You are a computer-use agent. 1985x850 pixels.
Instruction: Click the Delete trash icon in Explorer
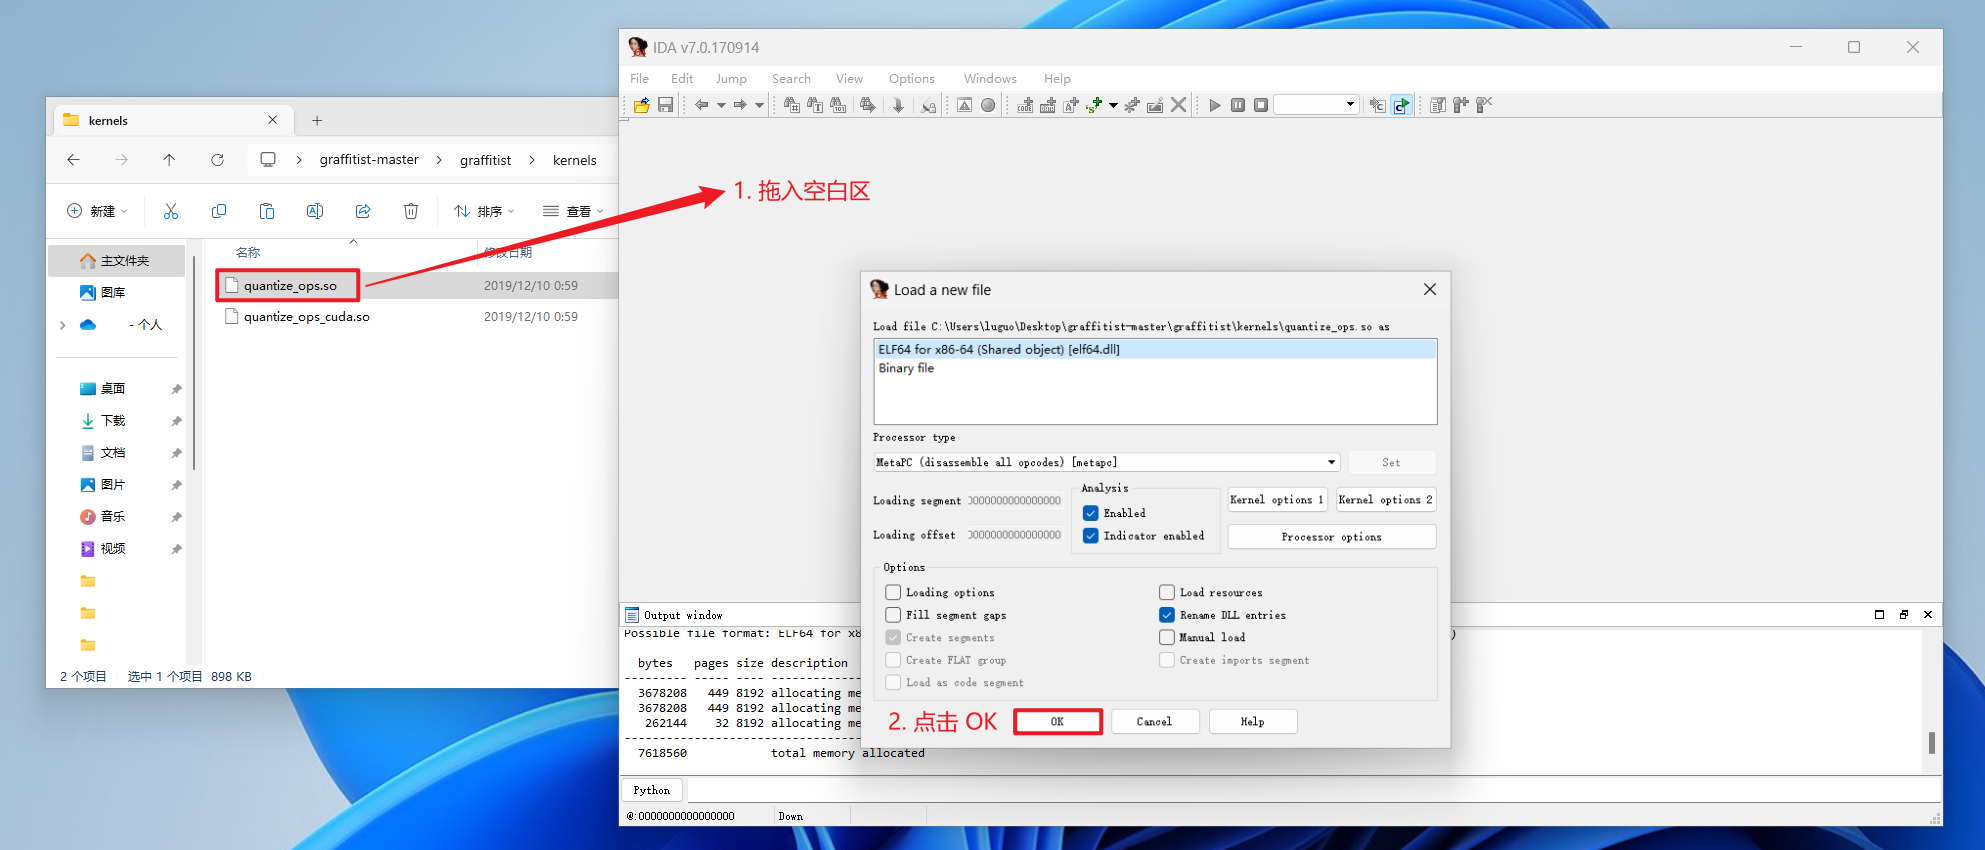coord(411,211)
